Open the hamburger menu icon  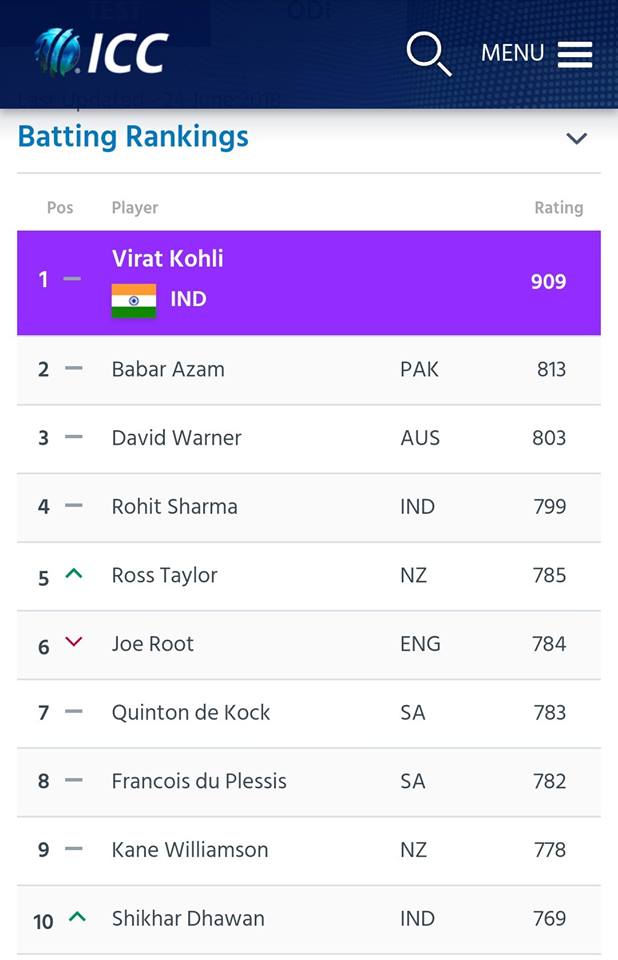(575, 54)
